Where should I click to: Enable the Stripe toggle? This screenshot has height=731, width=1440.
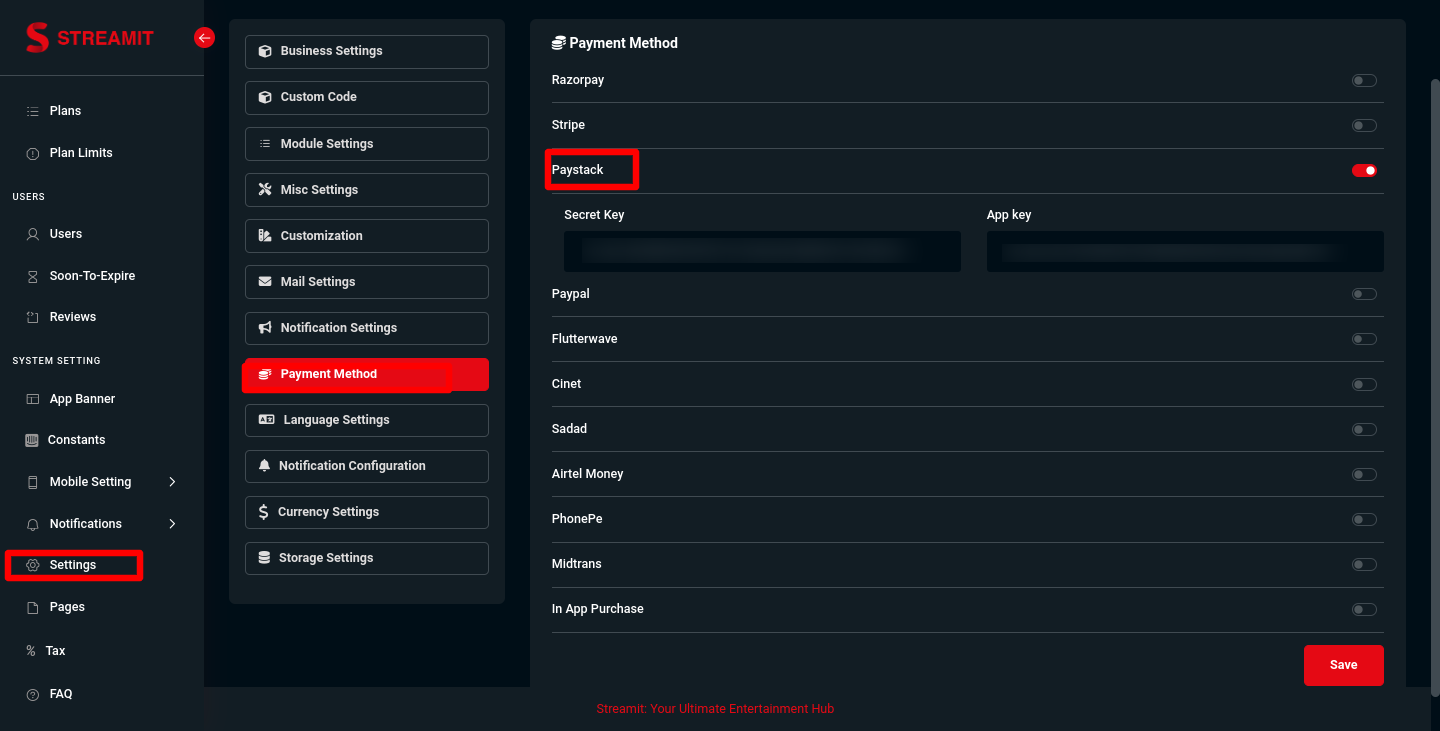(1364, 125)
